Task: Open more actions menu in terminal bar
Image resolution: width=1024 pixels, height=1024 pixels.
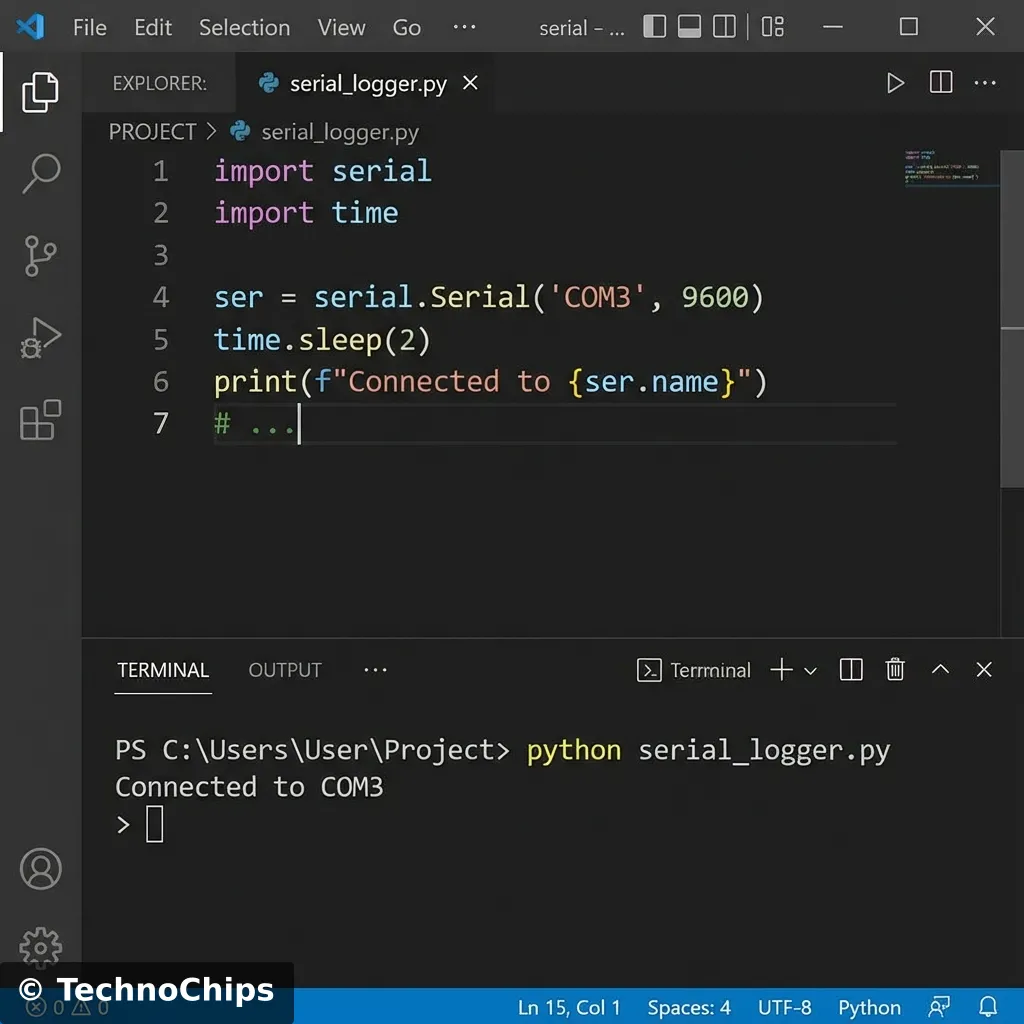Action: (375, 670)
